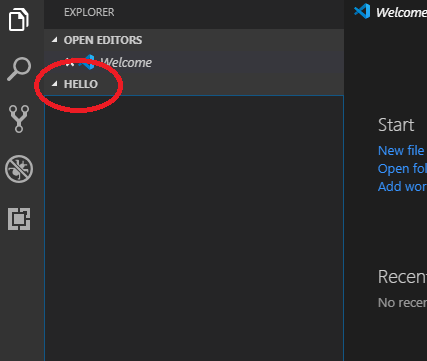The image size is (427, 361).
Task: Click the VS Code logo on Welcome tab
Action: [362, 11]
